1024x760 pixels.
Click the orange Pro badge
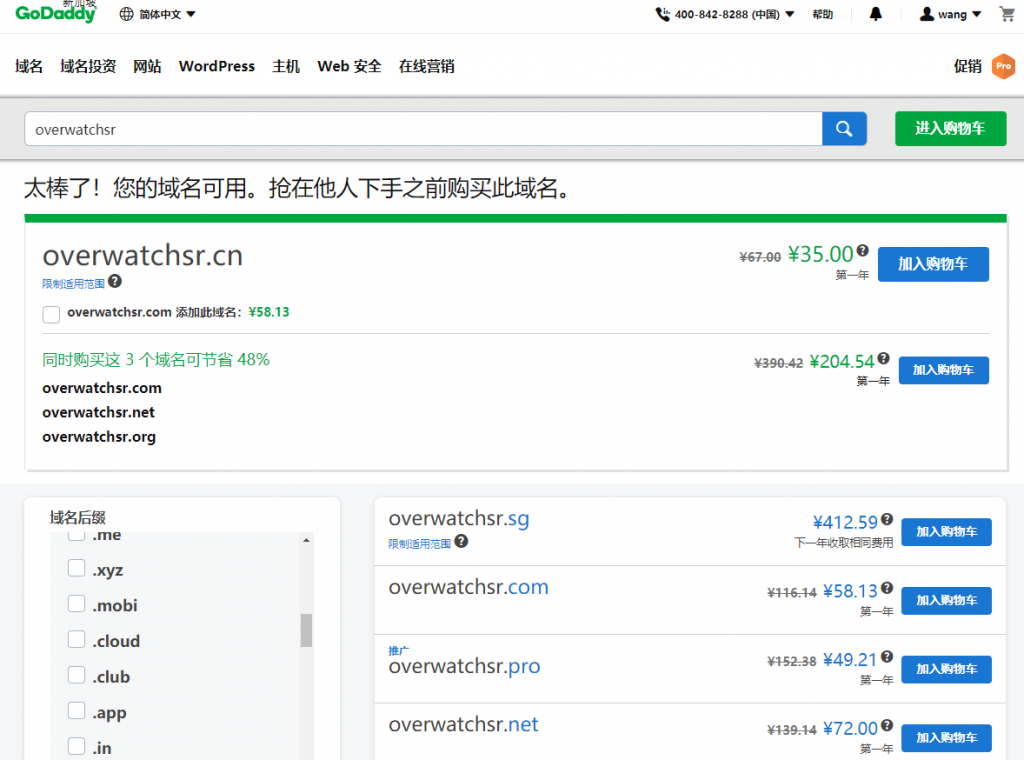pos(1003,66)
